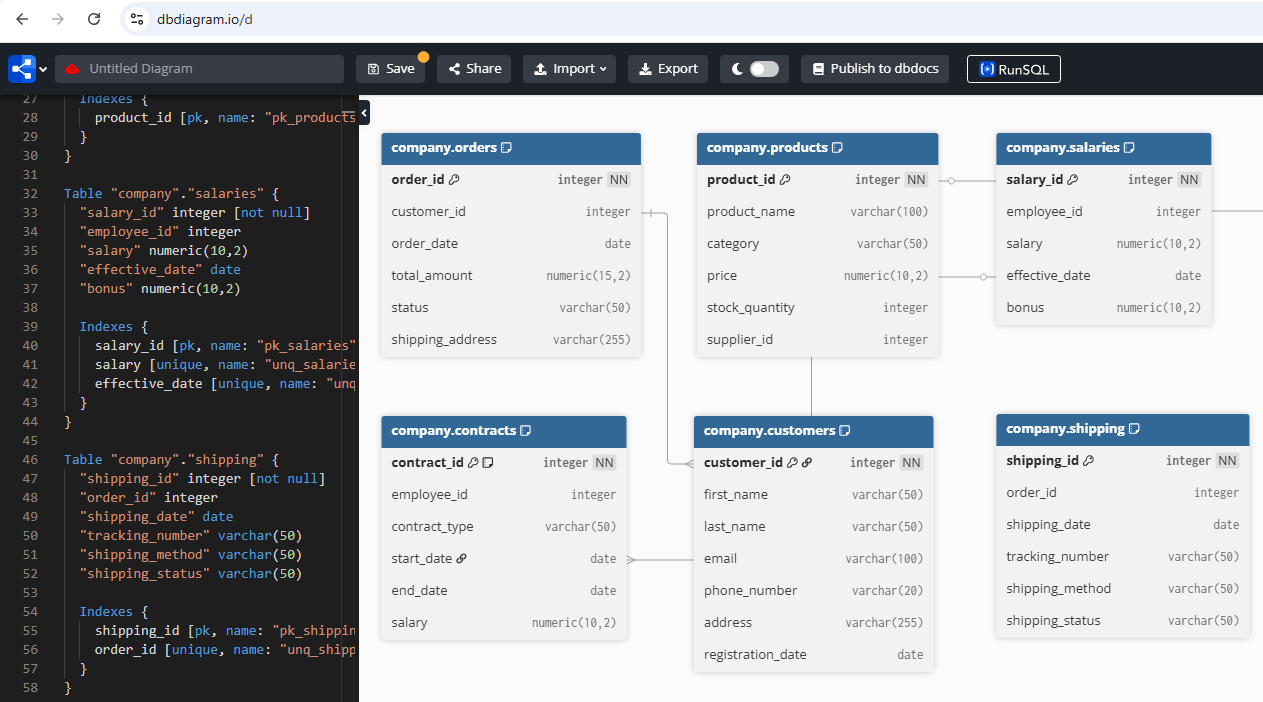Viewport: 1263px width, 702px height.
Task: Click the shipping_address row in orders
Action: 511,340
